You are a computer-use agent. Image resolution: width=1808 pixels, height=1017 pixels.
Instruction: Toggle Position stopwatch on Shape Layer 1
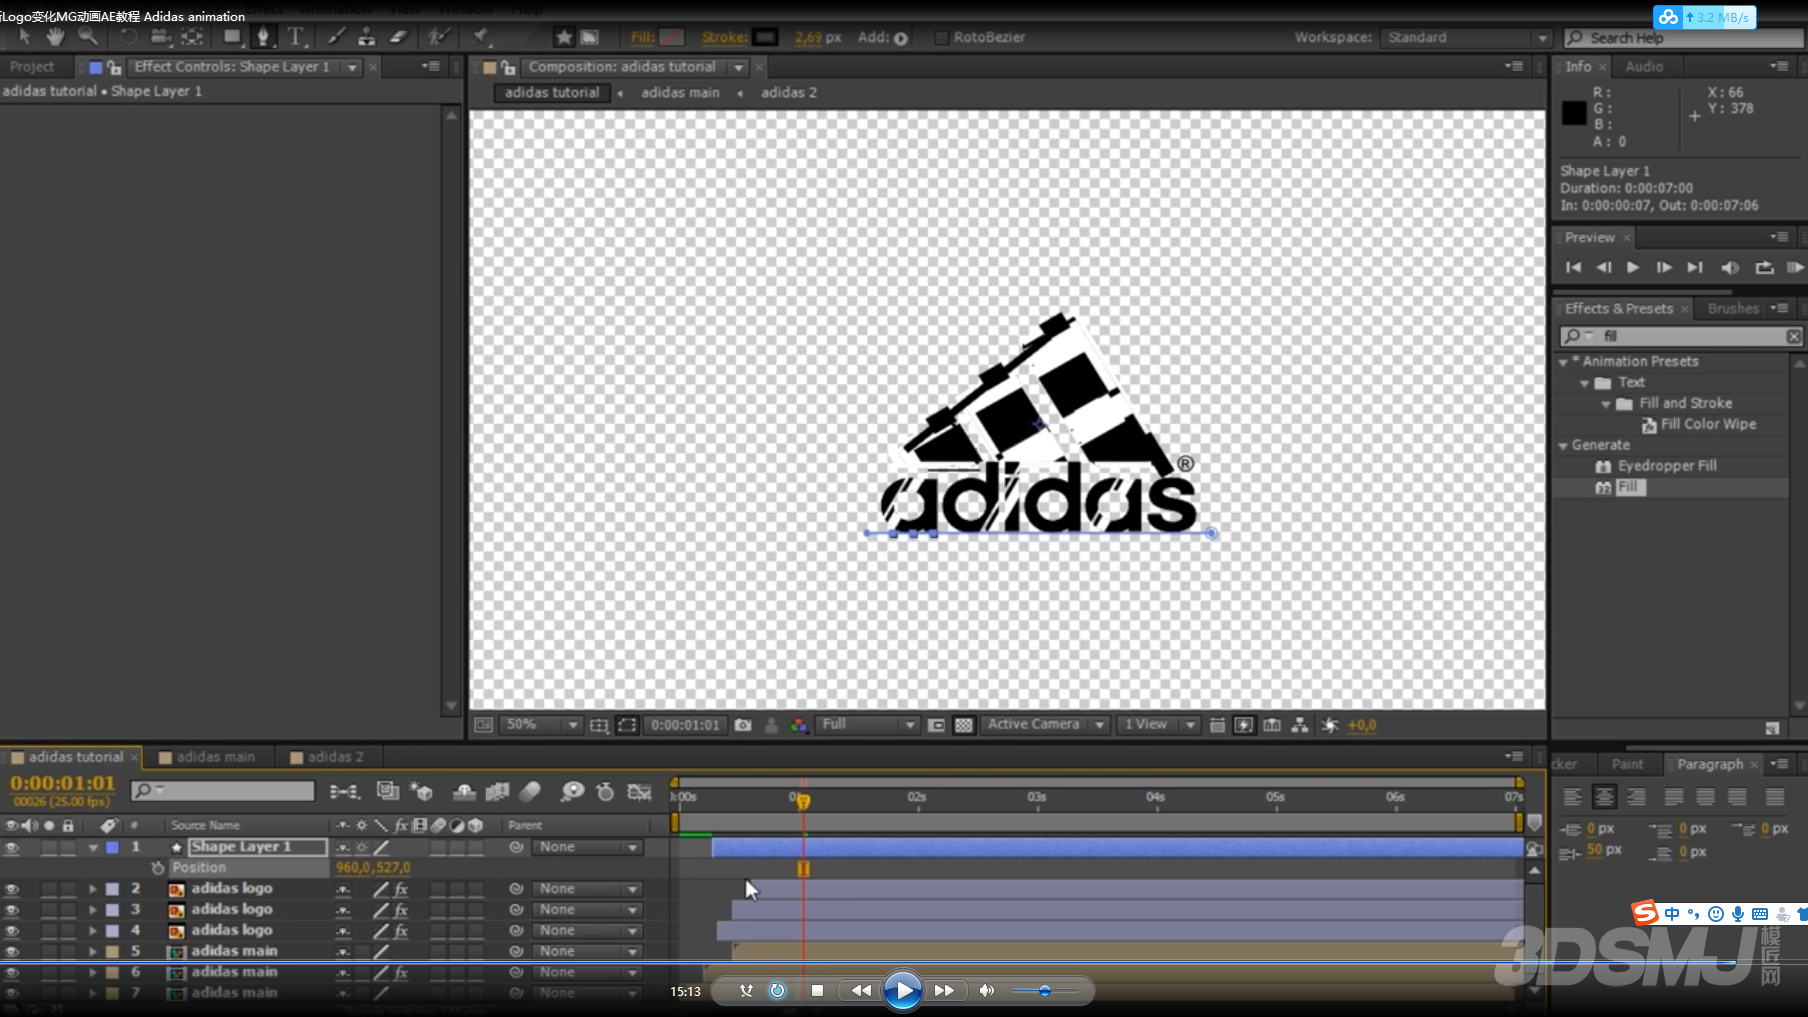pyautogui.click(x=157, y=868)
